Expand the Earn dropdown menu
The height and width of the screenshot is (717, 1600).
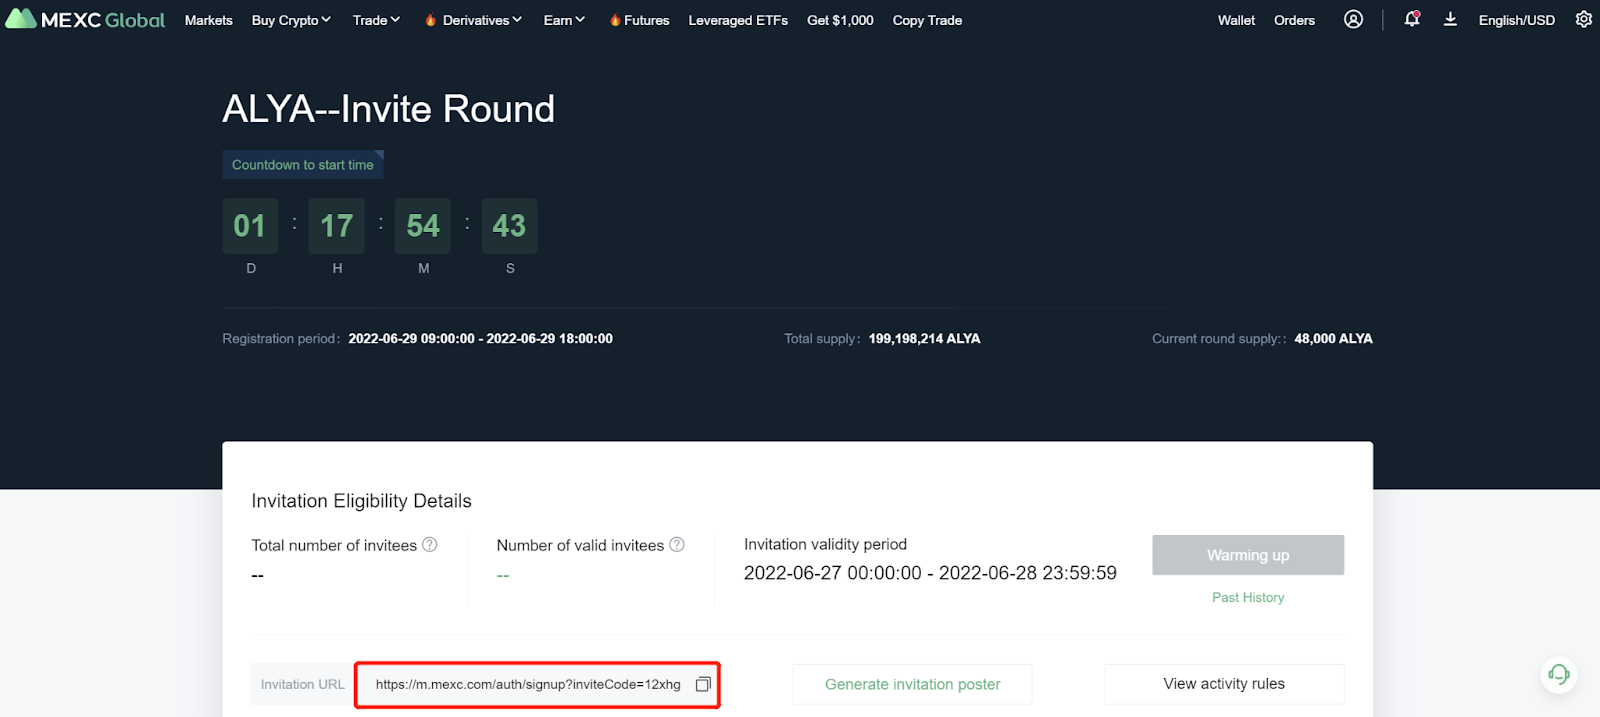(x=564, y=20)
